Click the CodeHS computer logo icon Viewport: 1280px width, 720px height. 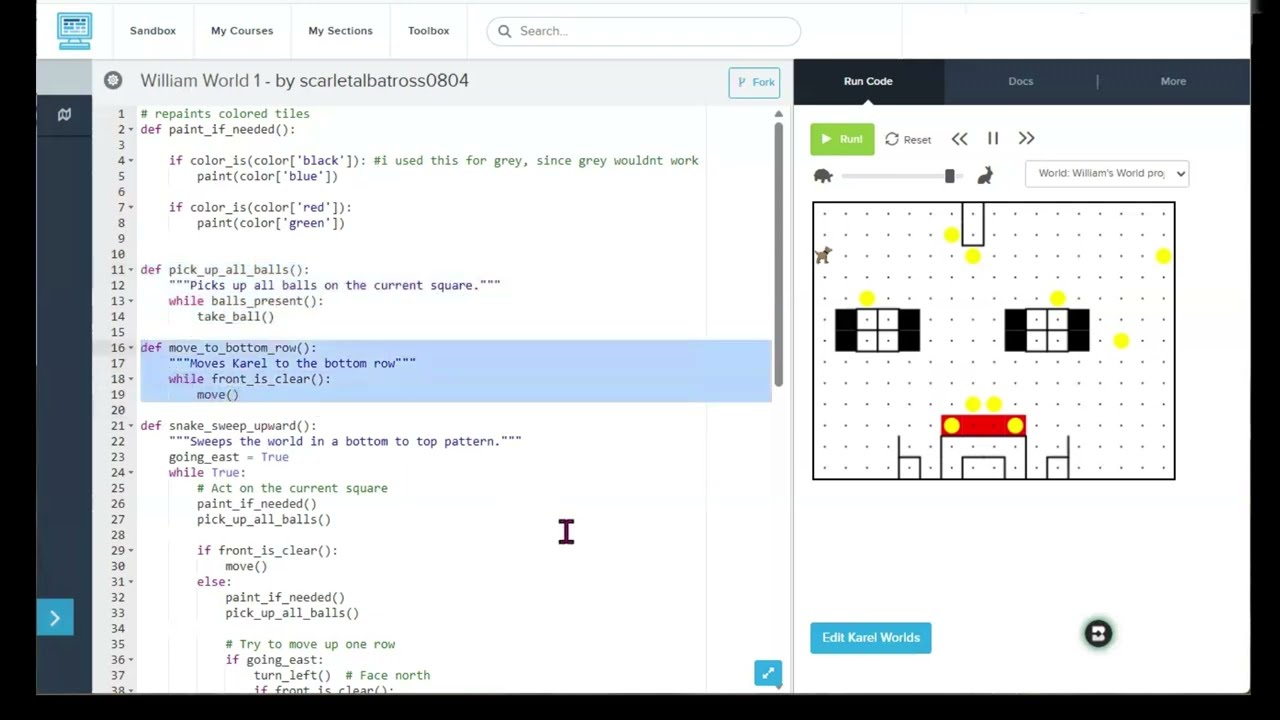pos(74,30)
